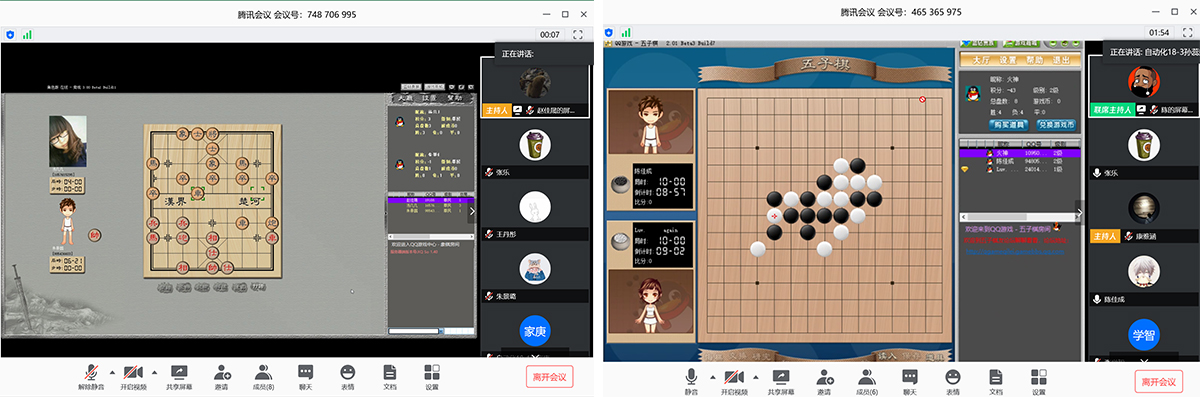Viewport: 1200px width, 397px height.
Task: Open settings (设置) grid icon in left meeting
Action: (432, 378)
